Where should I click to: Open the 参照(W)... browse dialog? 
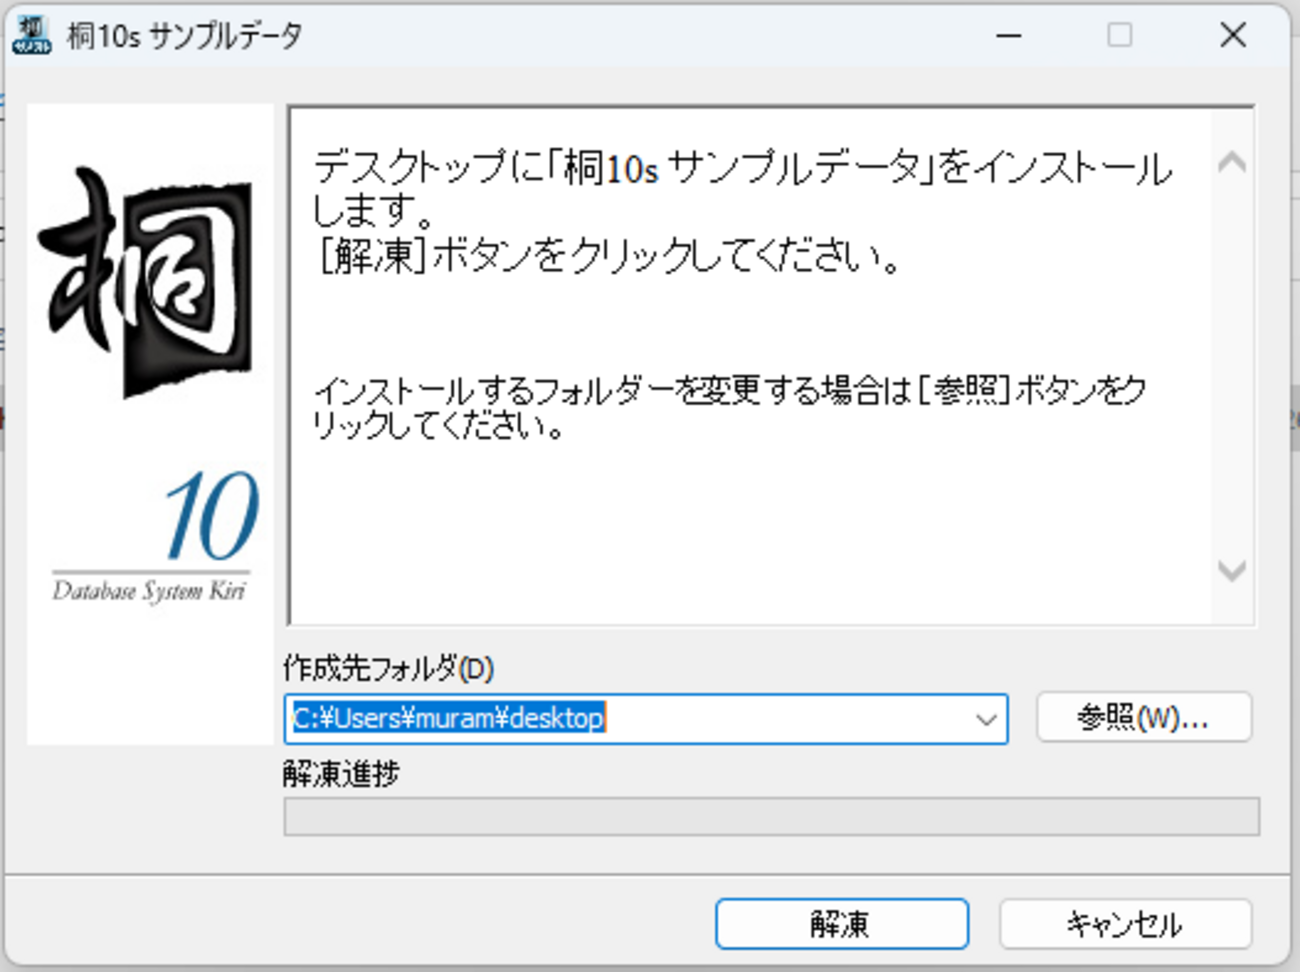click(x=1143, y=717)
